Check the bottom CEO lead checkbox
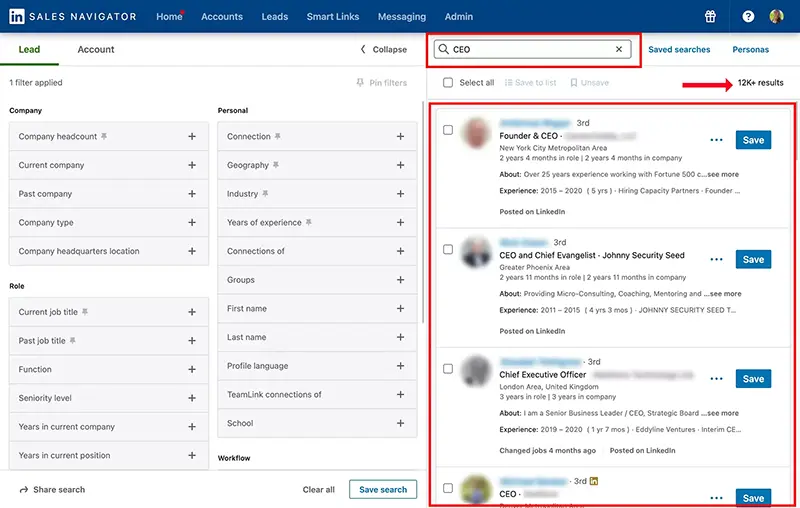The image size is (800, 508). tap(448, 488)
